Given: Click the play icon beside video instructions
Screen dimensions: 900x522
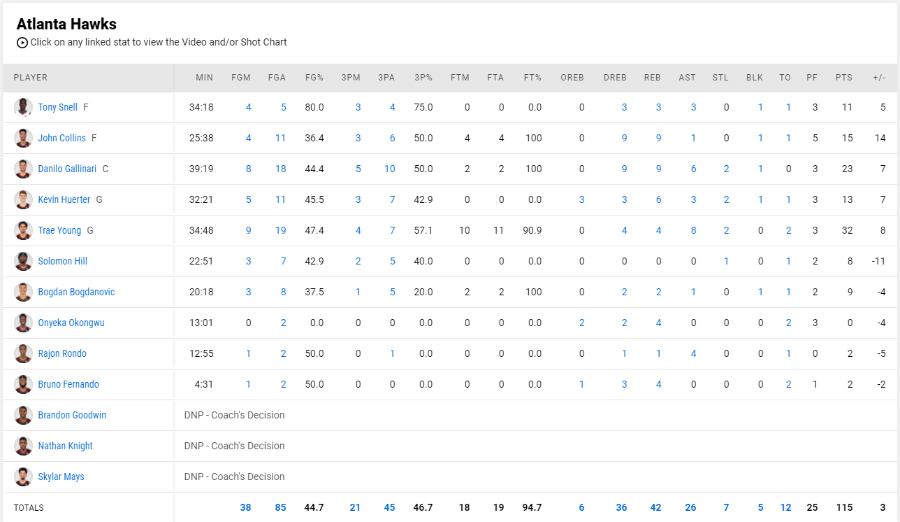Looking at the screenshot, I should [x=22, y=42].
